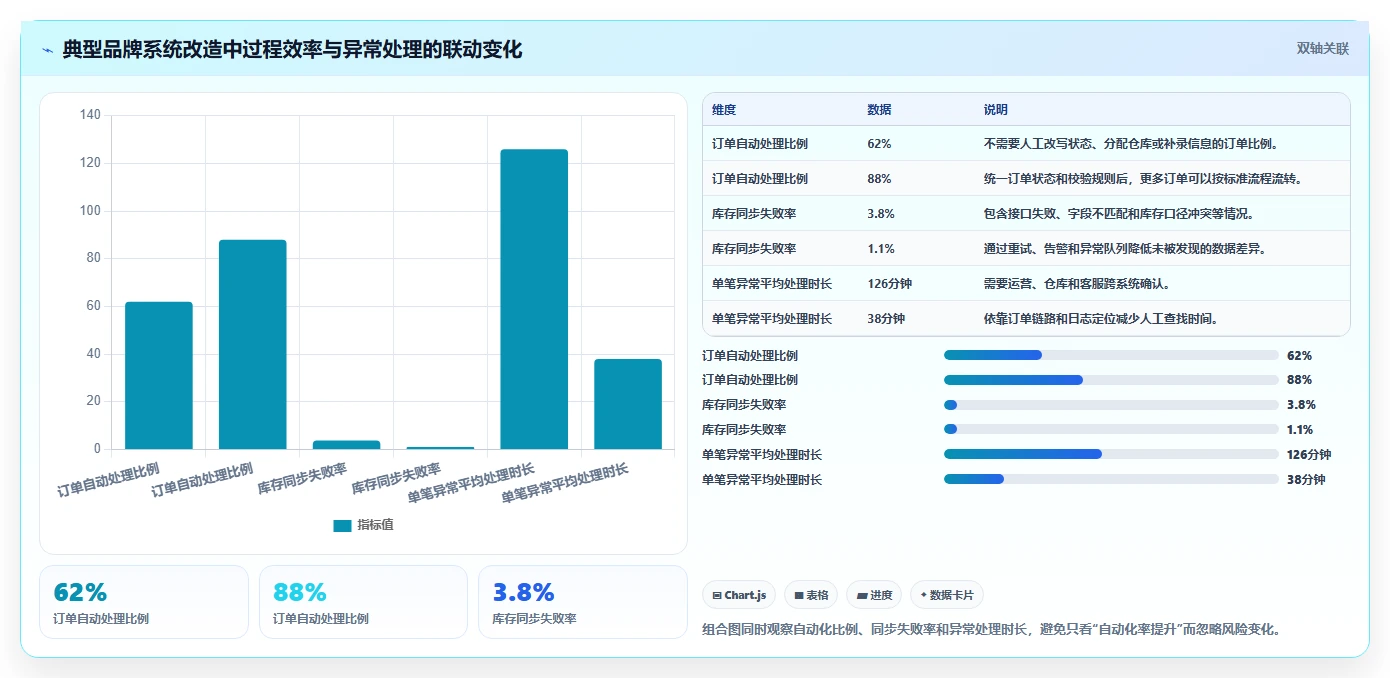Click the 3.8% 库存同步失败率 data card
Viewport: 1390px width, 678px height.
(x=583, y=602)
